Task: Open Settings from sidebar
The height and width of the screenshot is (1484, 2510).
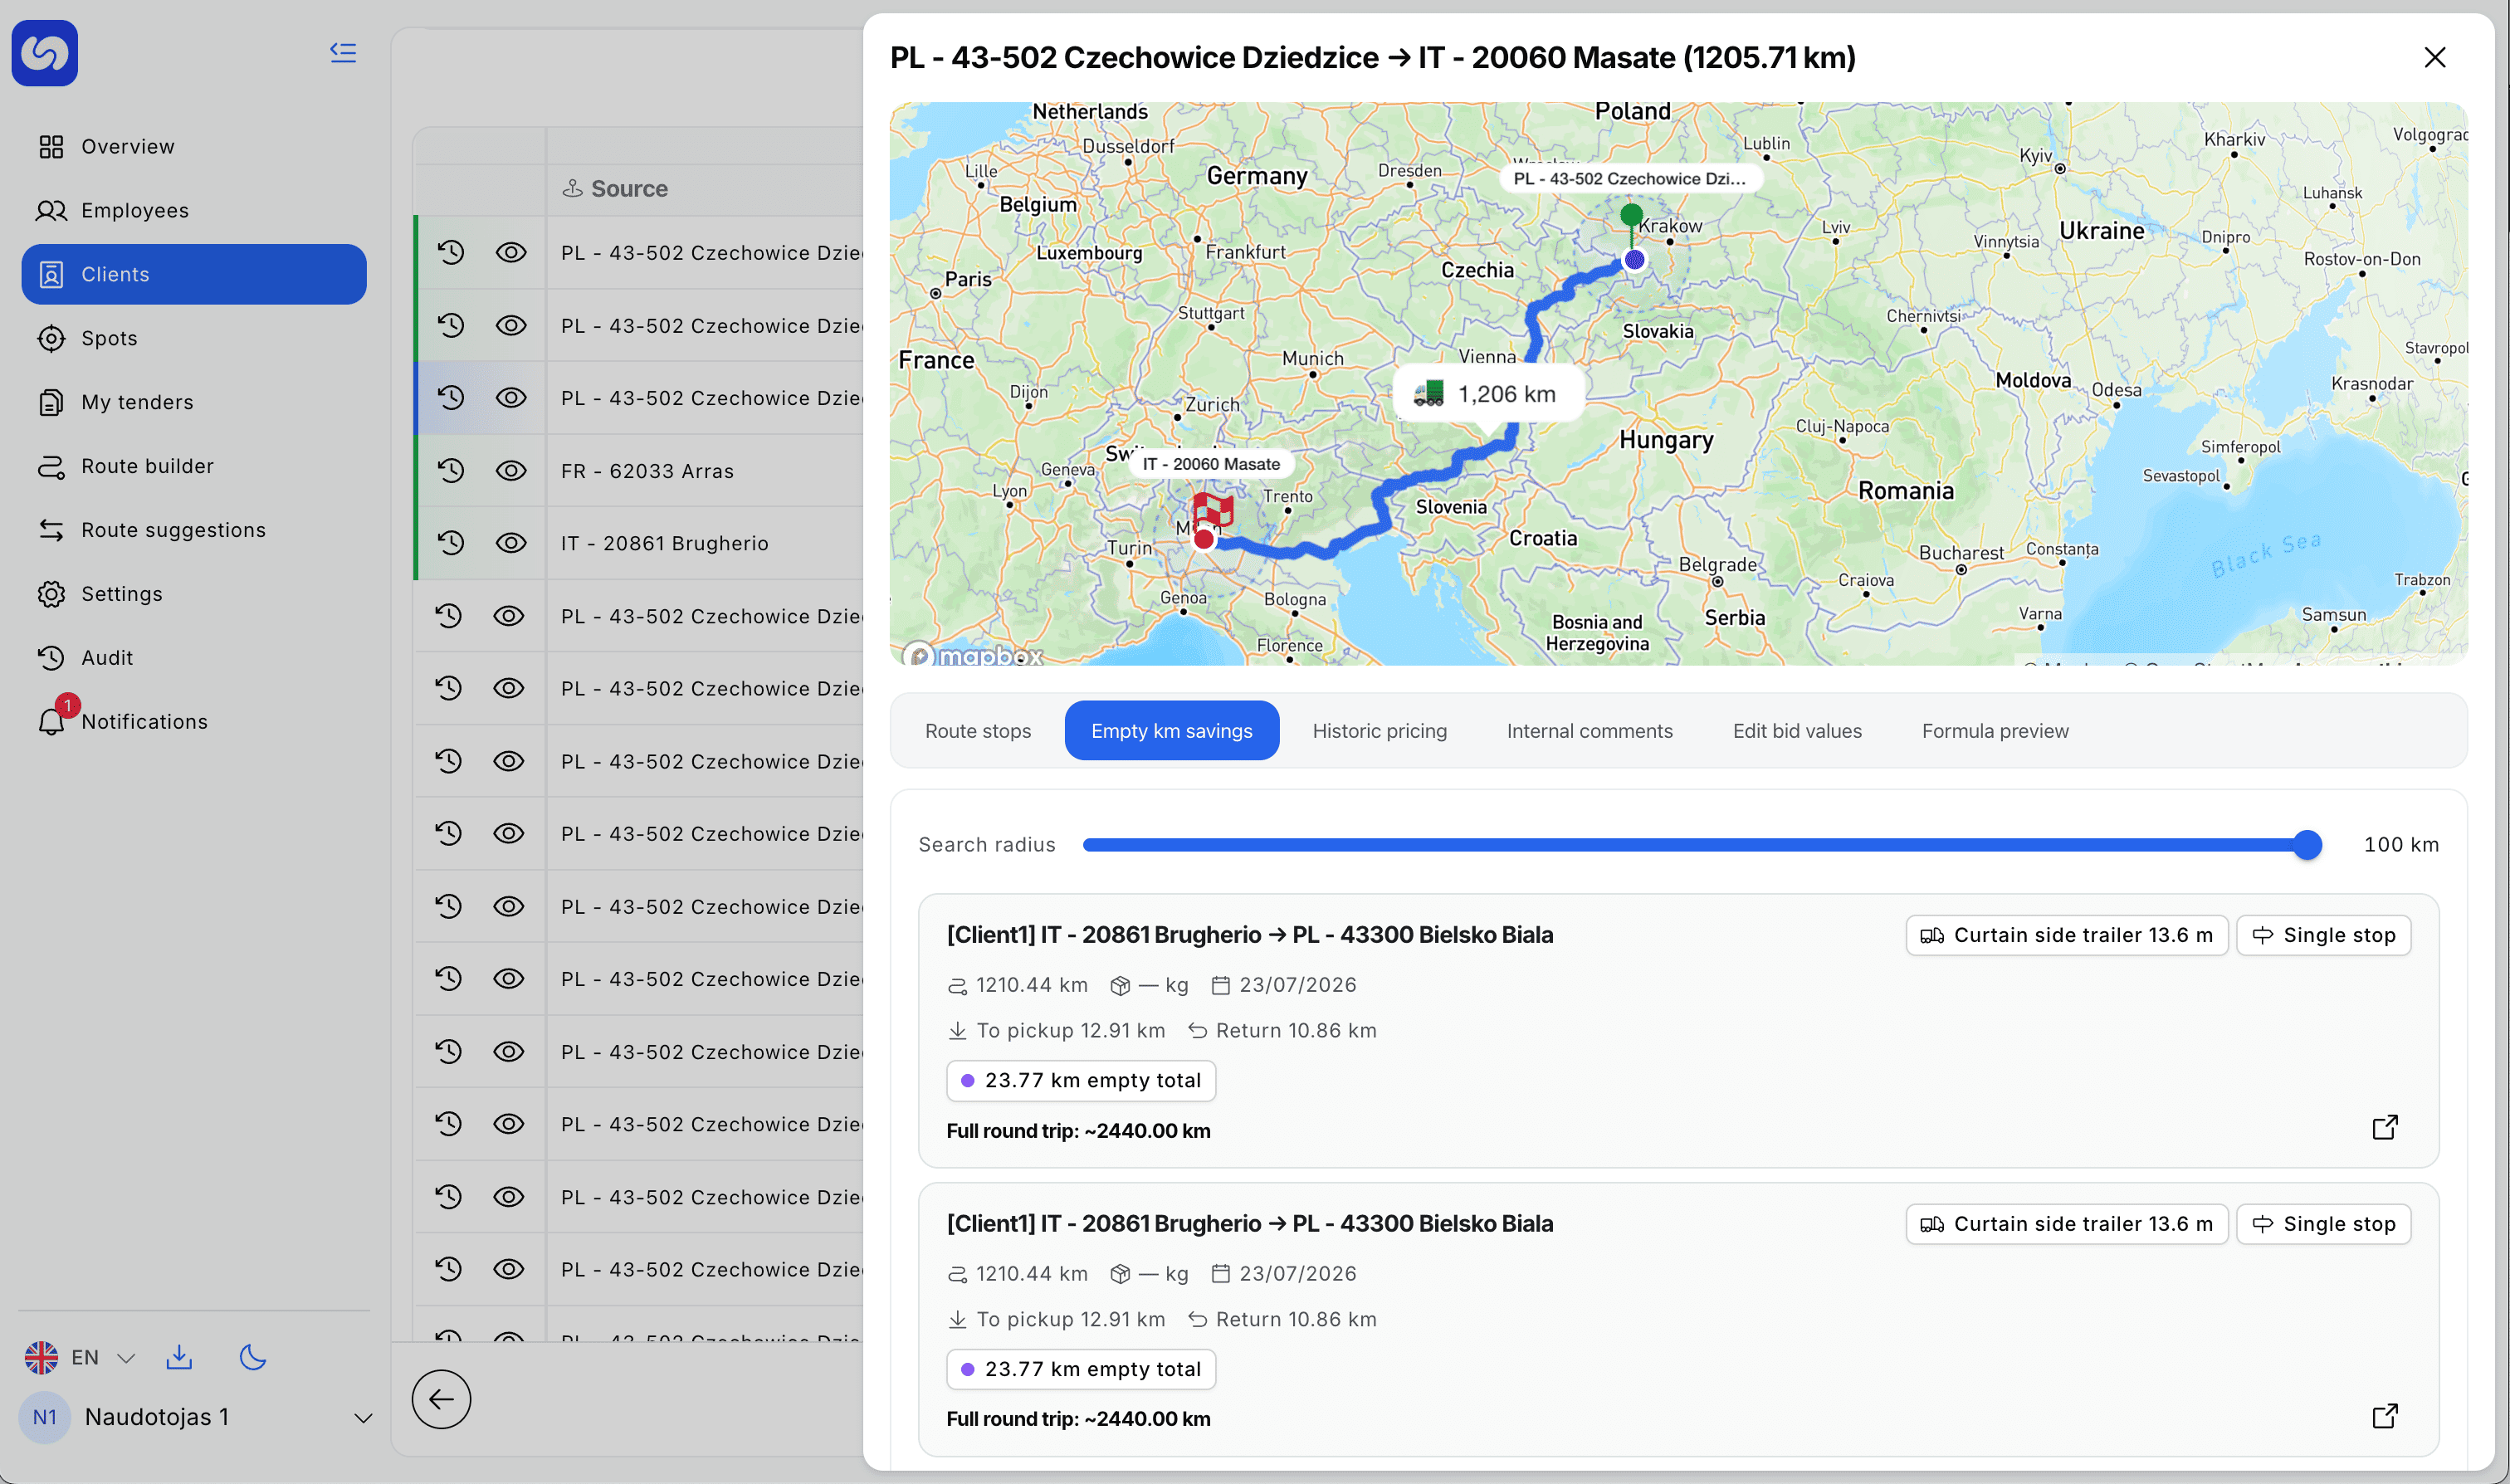Action: click(194, 594)
